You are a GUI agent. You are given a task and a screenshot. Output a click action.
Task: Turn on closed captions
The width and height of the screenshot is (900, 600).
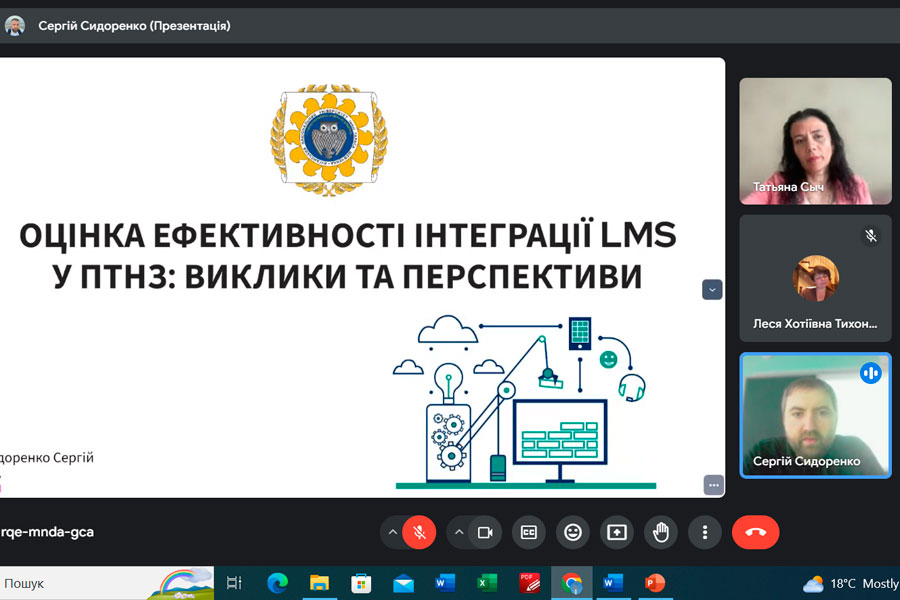point(529,532)
